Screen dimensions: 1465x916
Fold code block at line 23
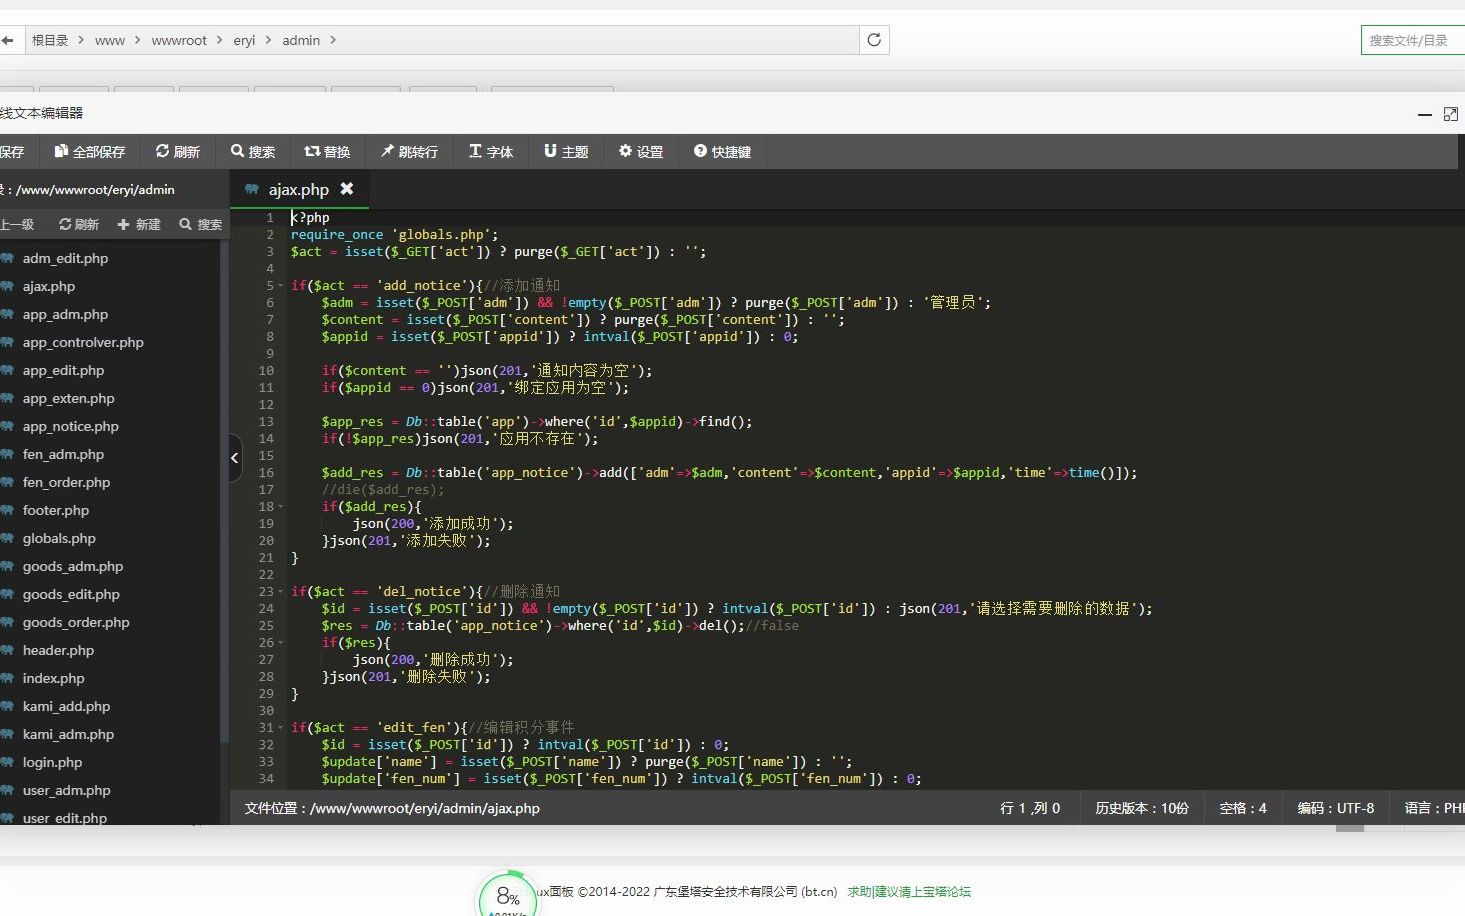click(x=281, y=592)
